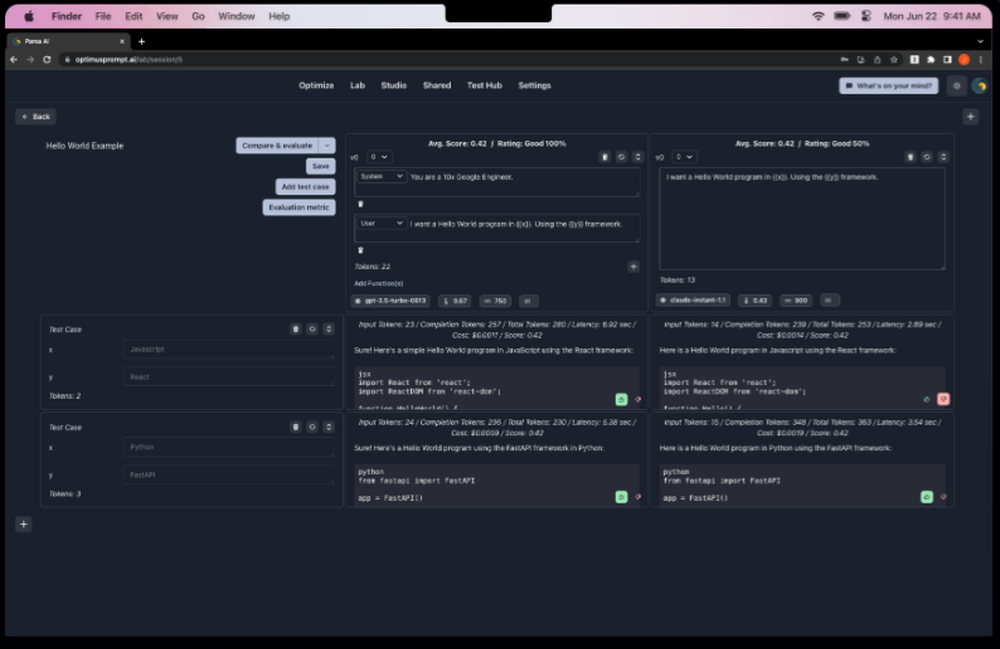Rerun the Javascript test case
Viewport: 1000px width, 649px height.
click(x=312, y=329)
